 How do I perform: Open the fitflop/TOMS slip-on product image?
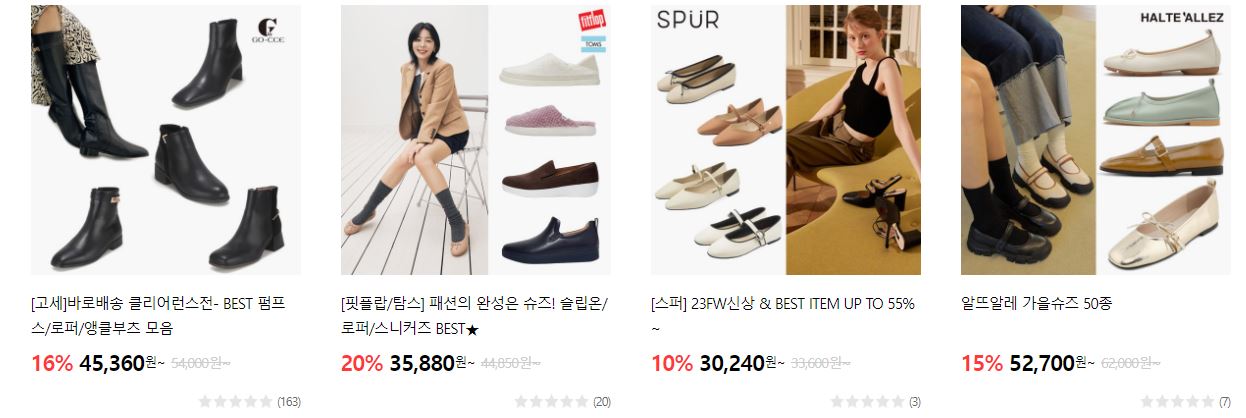(475, 140)
